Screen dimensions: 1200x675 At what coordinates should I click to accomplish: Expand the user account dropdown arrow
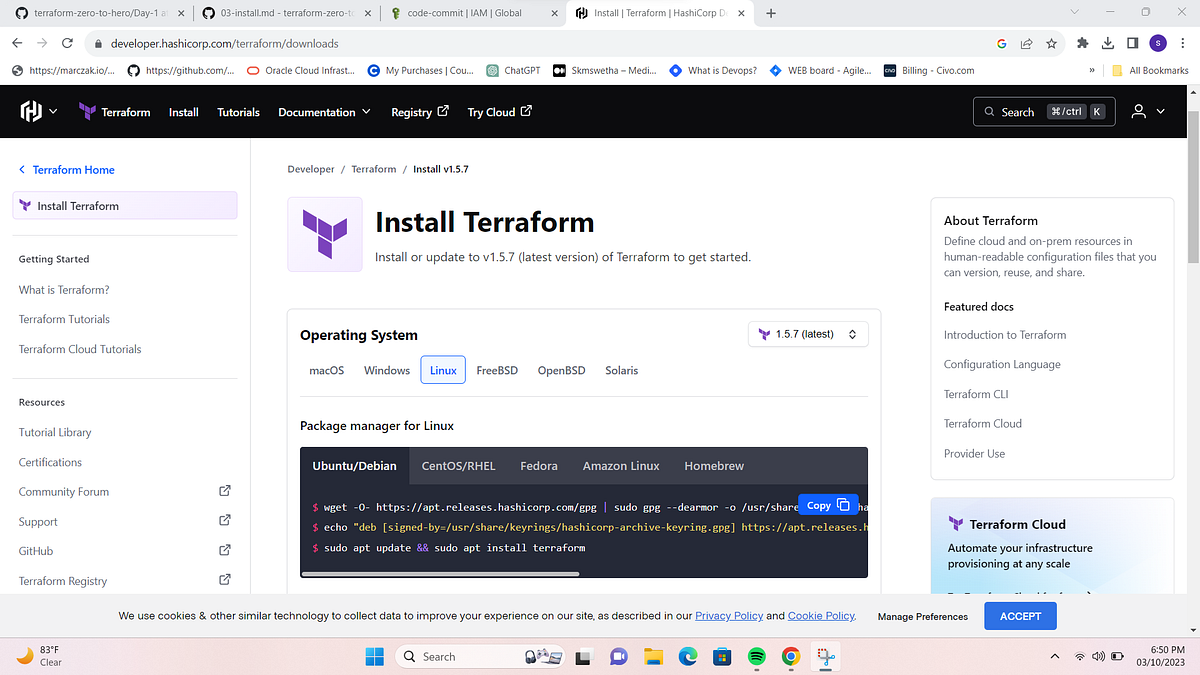coord(1160,112)
